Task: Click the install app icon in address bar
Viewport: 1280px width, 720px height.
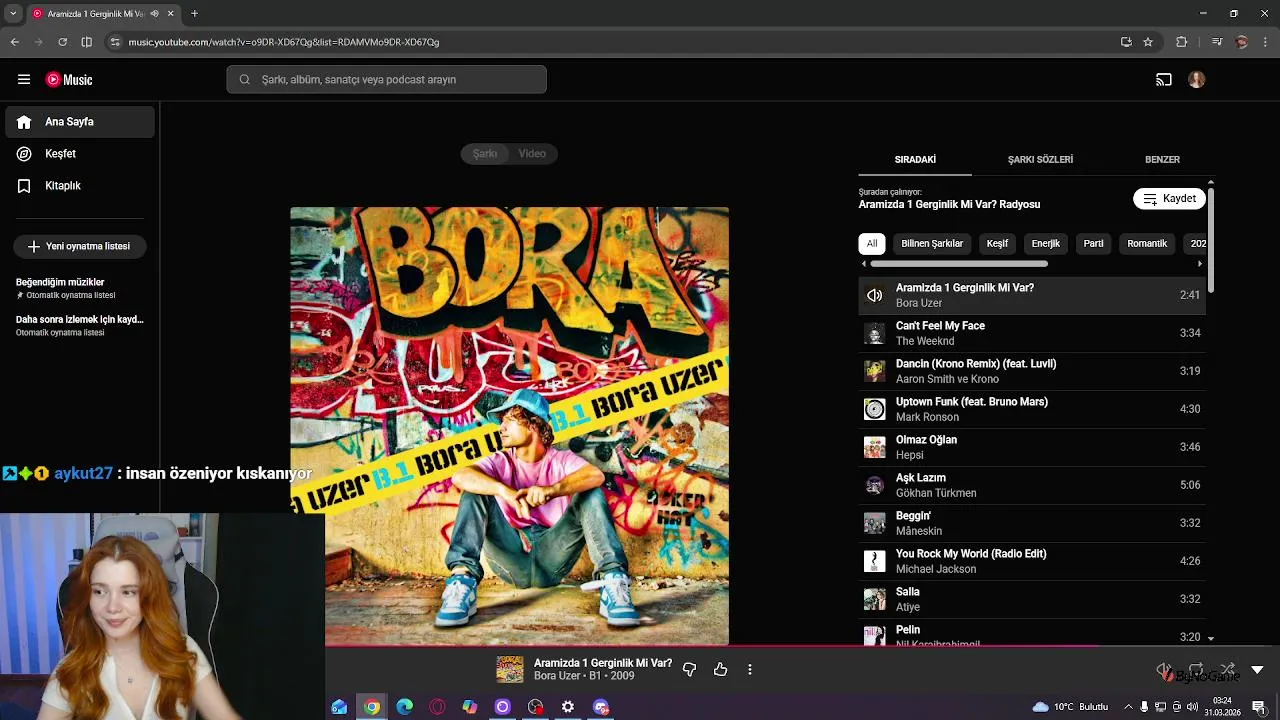Action: click(x=1126, y=42)
